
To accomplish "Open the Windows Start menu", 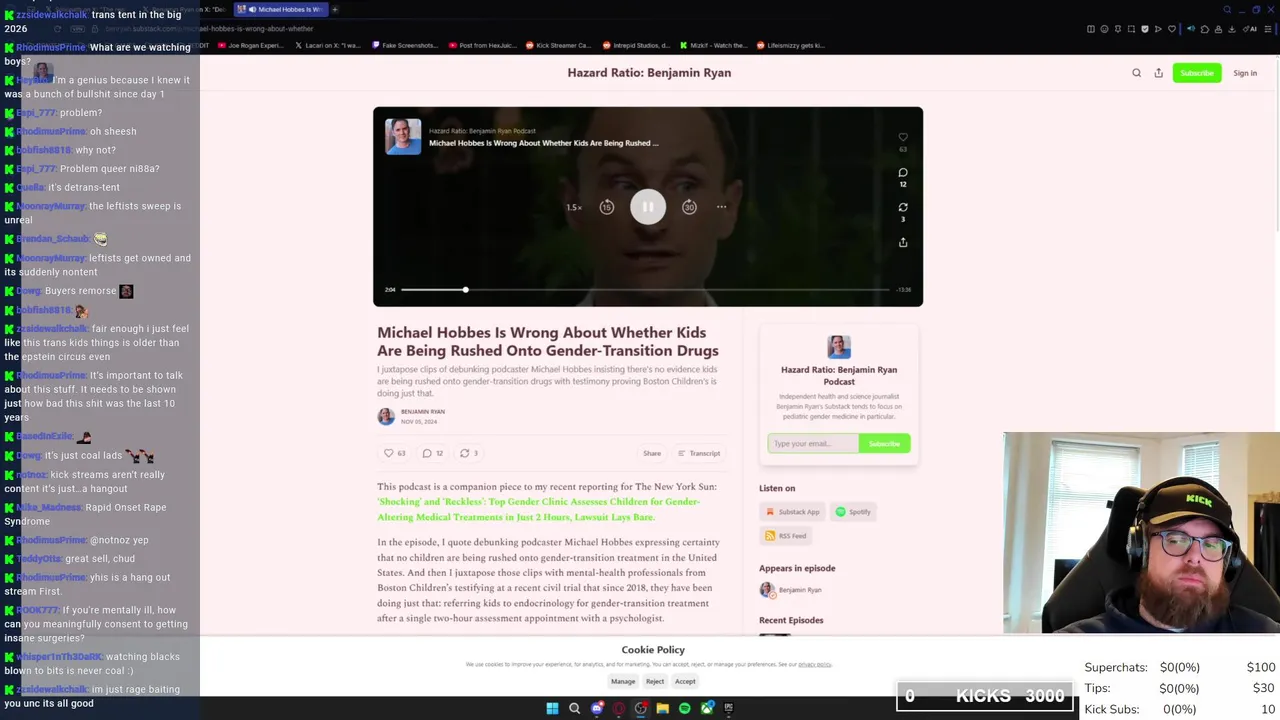I will 552,708.
